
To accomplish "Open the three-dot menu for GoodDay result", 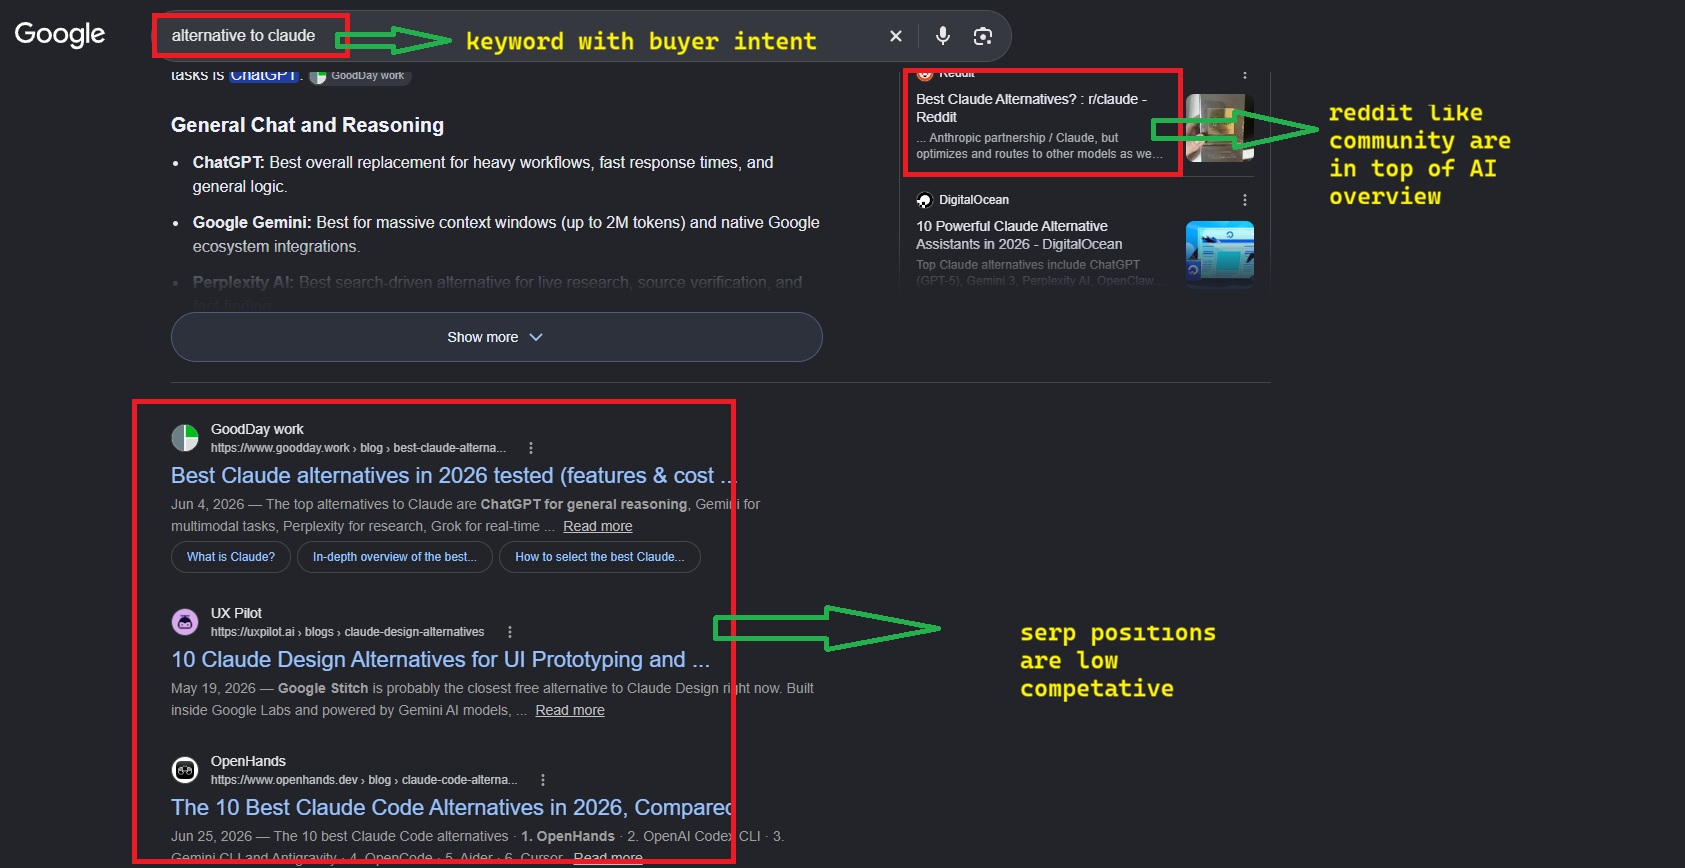I will [531, 448].
